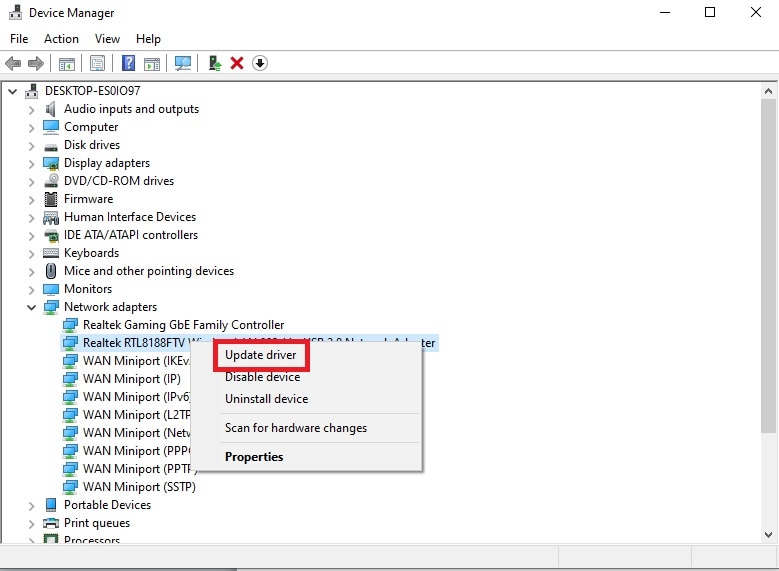Close the Device Manager window
The image size is (779, 571).
click(x=756, y=12)
